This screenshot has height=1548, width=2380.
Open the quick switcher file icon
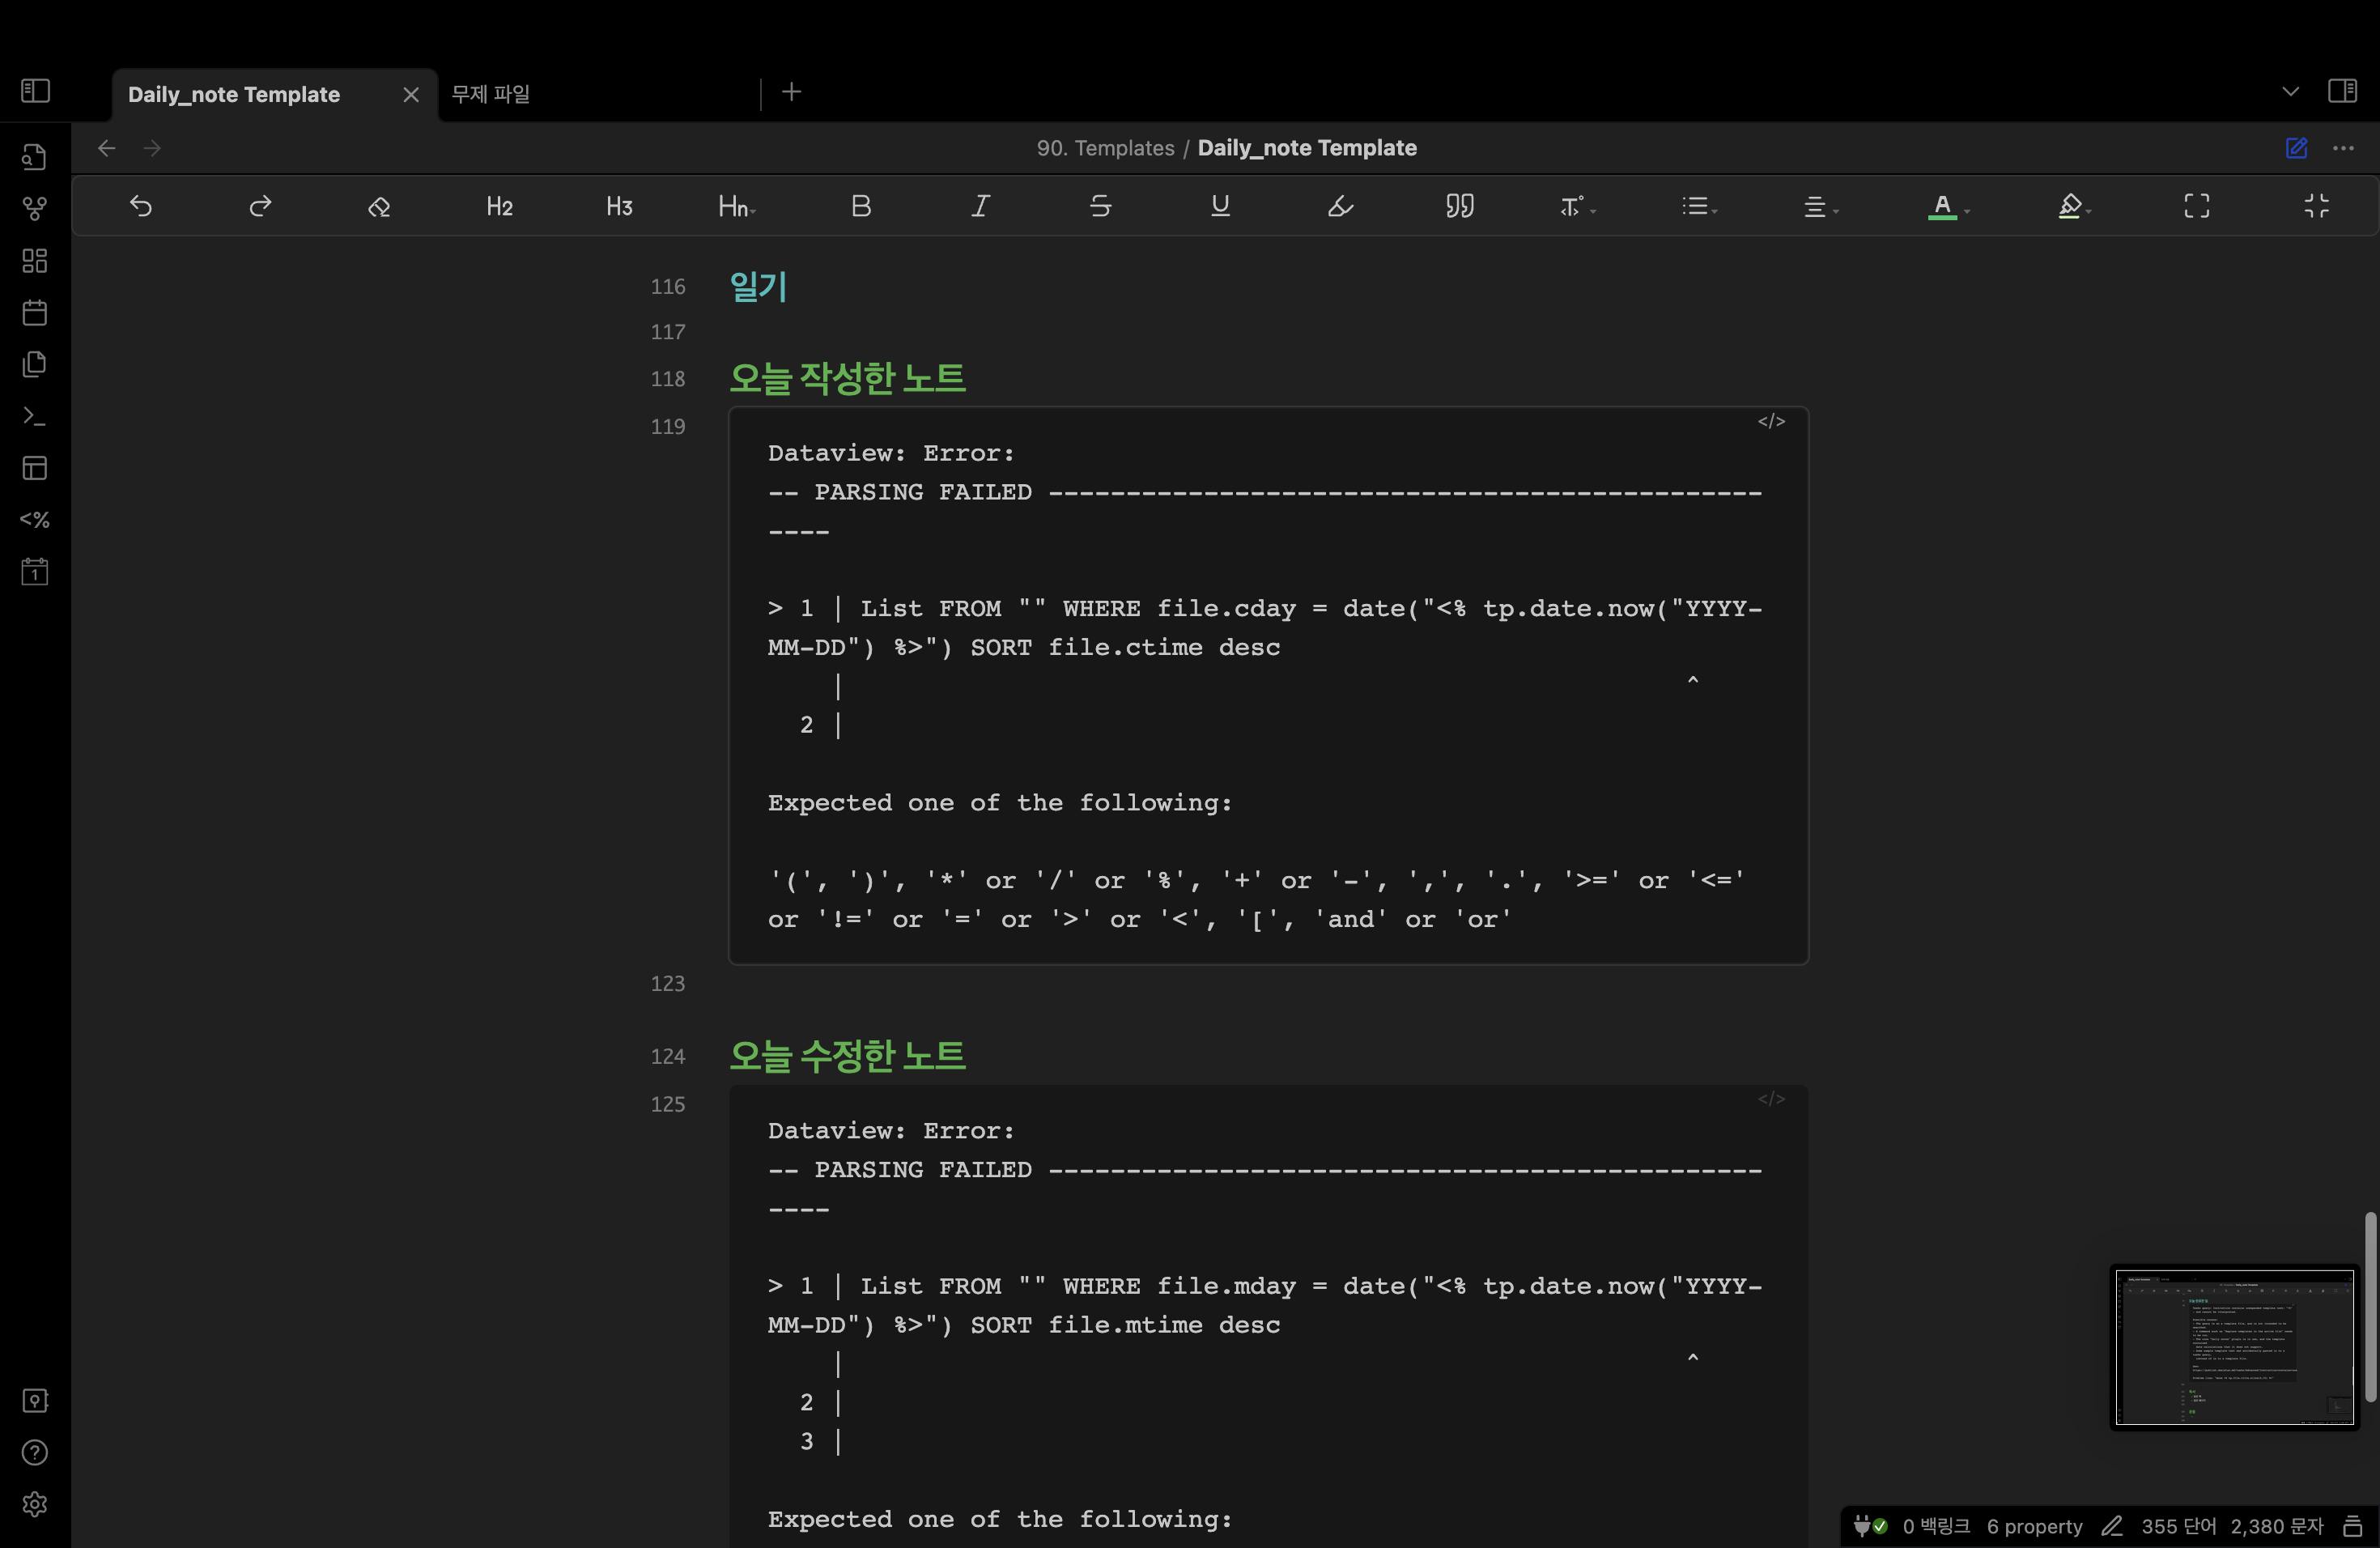pos(35,157)
